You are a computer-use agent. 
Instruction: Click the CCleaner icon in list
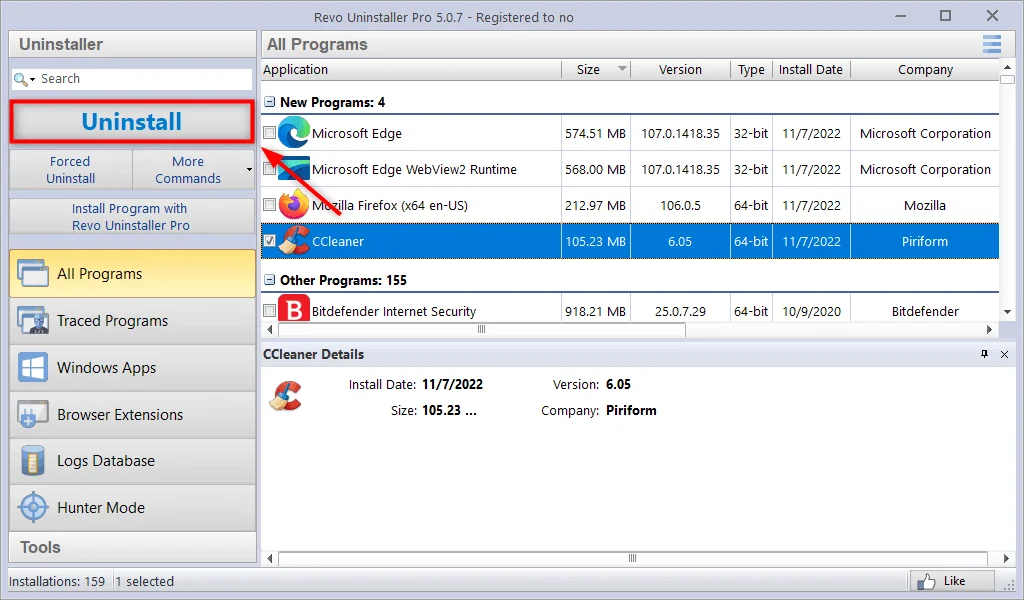293,240
